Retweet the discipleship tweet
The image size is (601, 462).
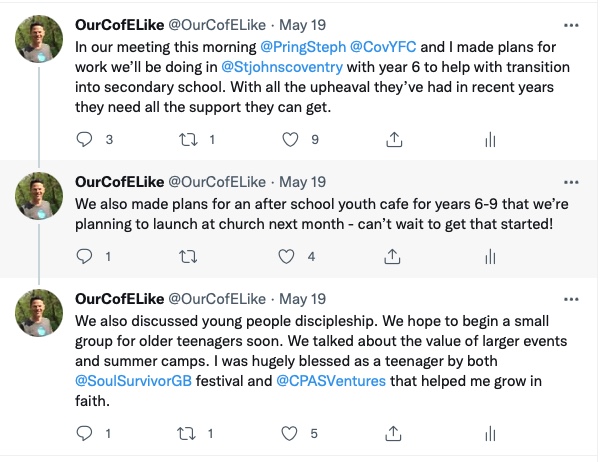(x=186, y=433)
